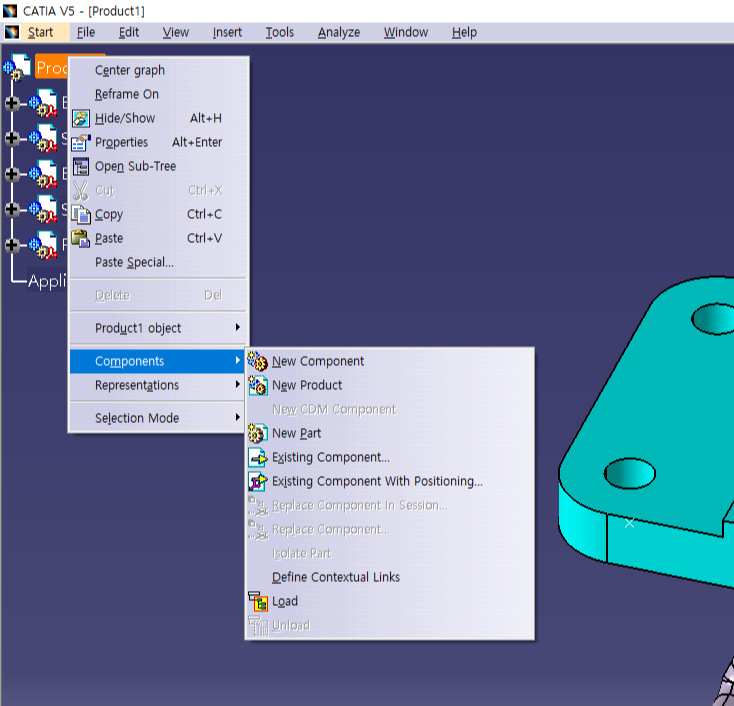The width and height of the screenshot is (734, 706).
Task: Click the third child product tree icon
Action: [43, 174]
